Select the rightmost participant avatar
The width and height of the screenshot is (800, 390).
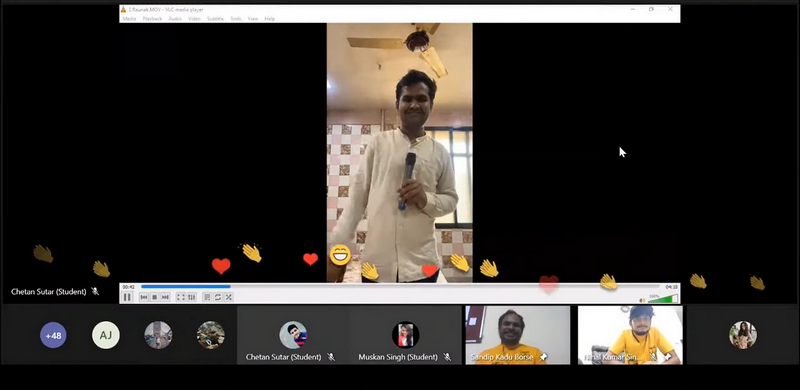pyautogui.click(x=743, y=335)
